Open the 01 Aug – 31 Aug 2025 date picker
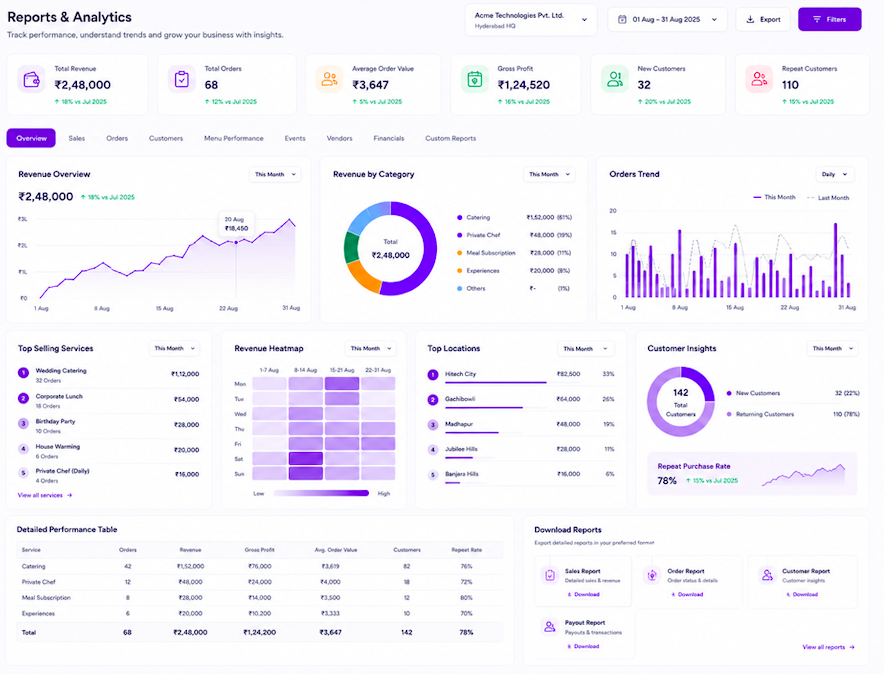The height and width of the screenshot is (674, 884). 667,19
